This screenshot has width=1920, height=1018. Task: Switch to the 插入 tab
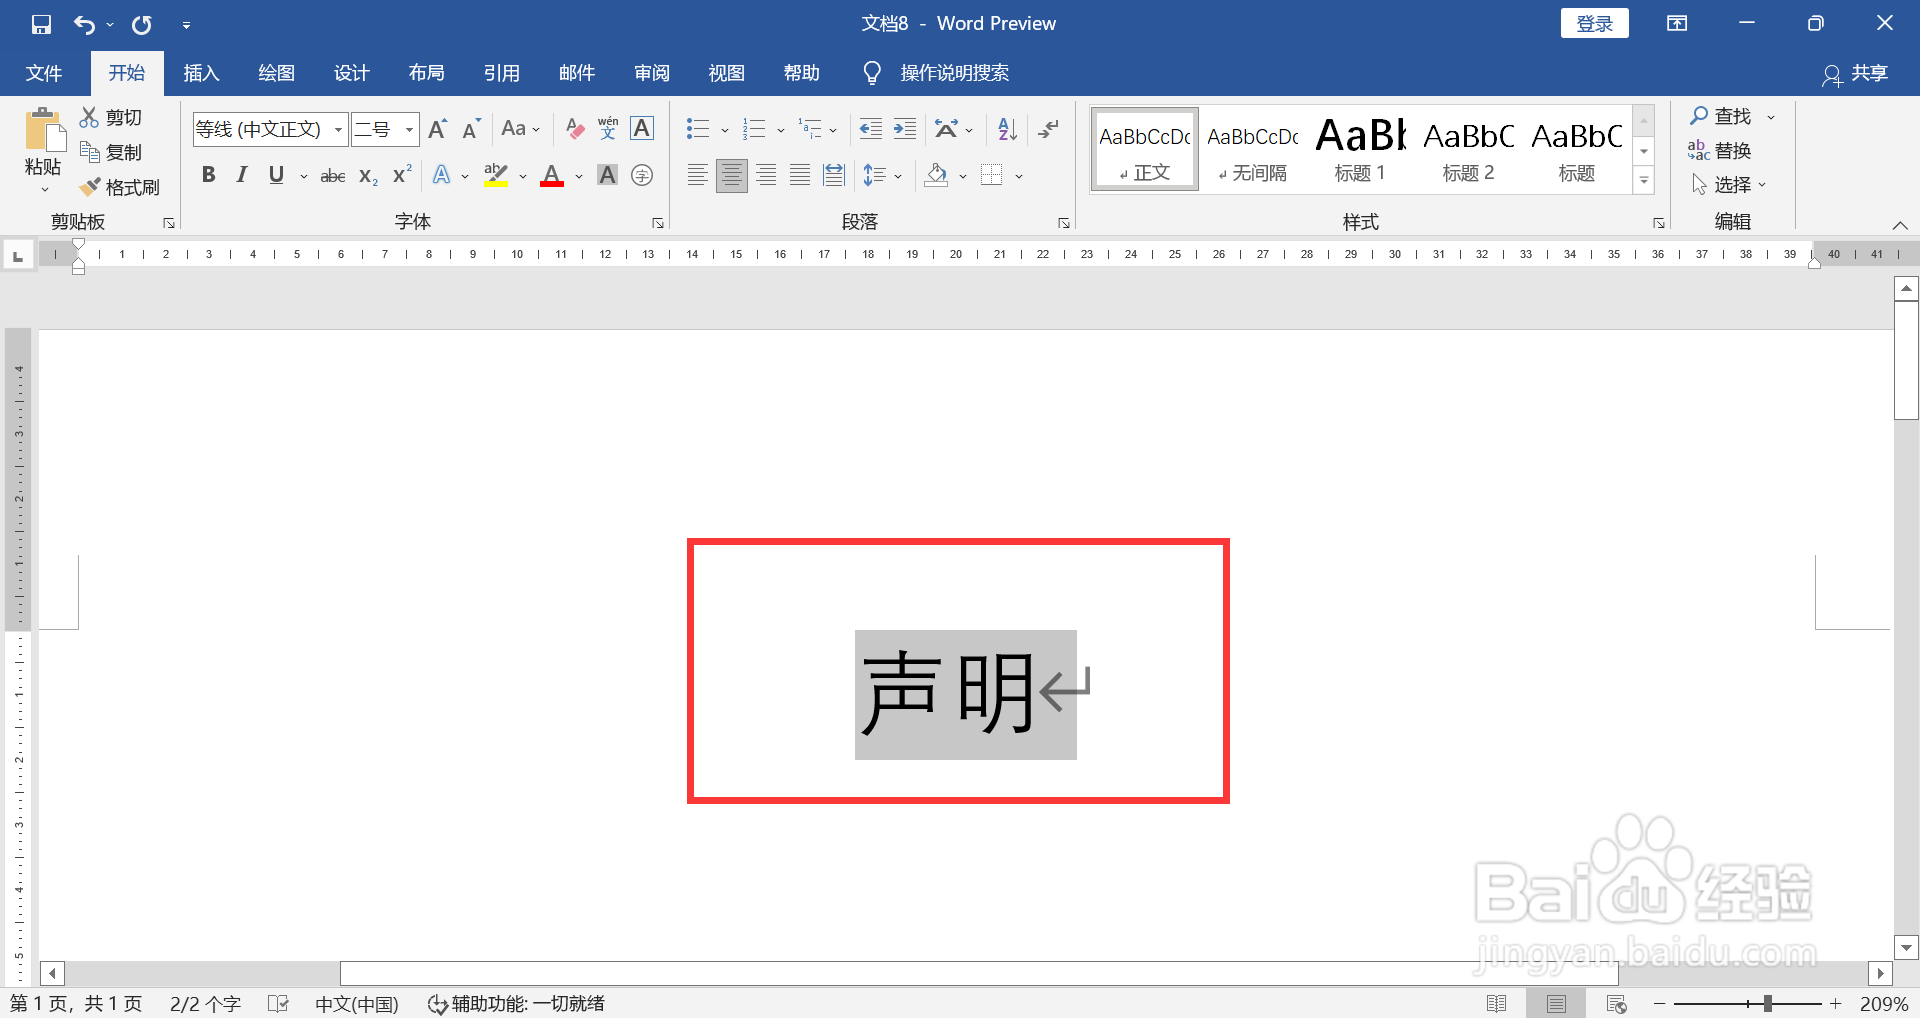(x=201, y=73)
